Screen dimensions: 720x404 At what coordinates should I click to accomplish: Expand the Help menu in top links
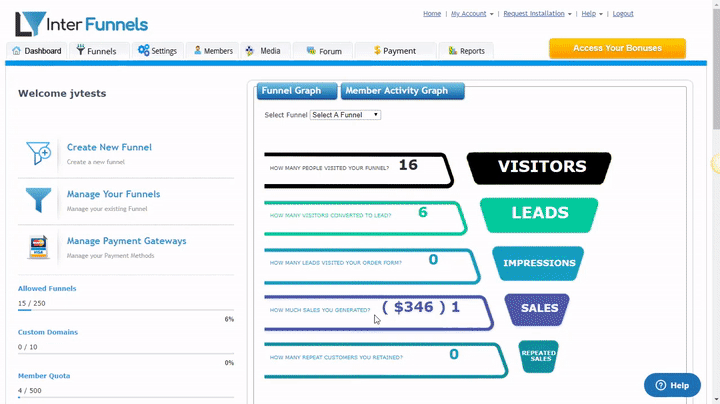(x=592, y=14)
